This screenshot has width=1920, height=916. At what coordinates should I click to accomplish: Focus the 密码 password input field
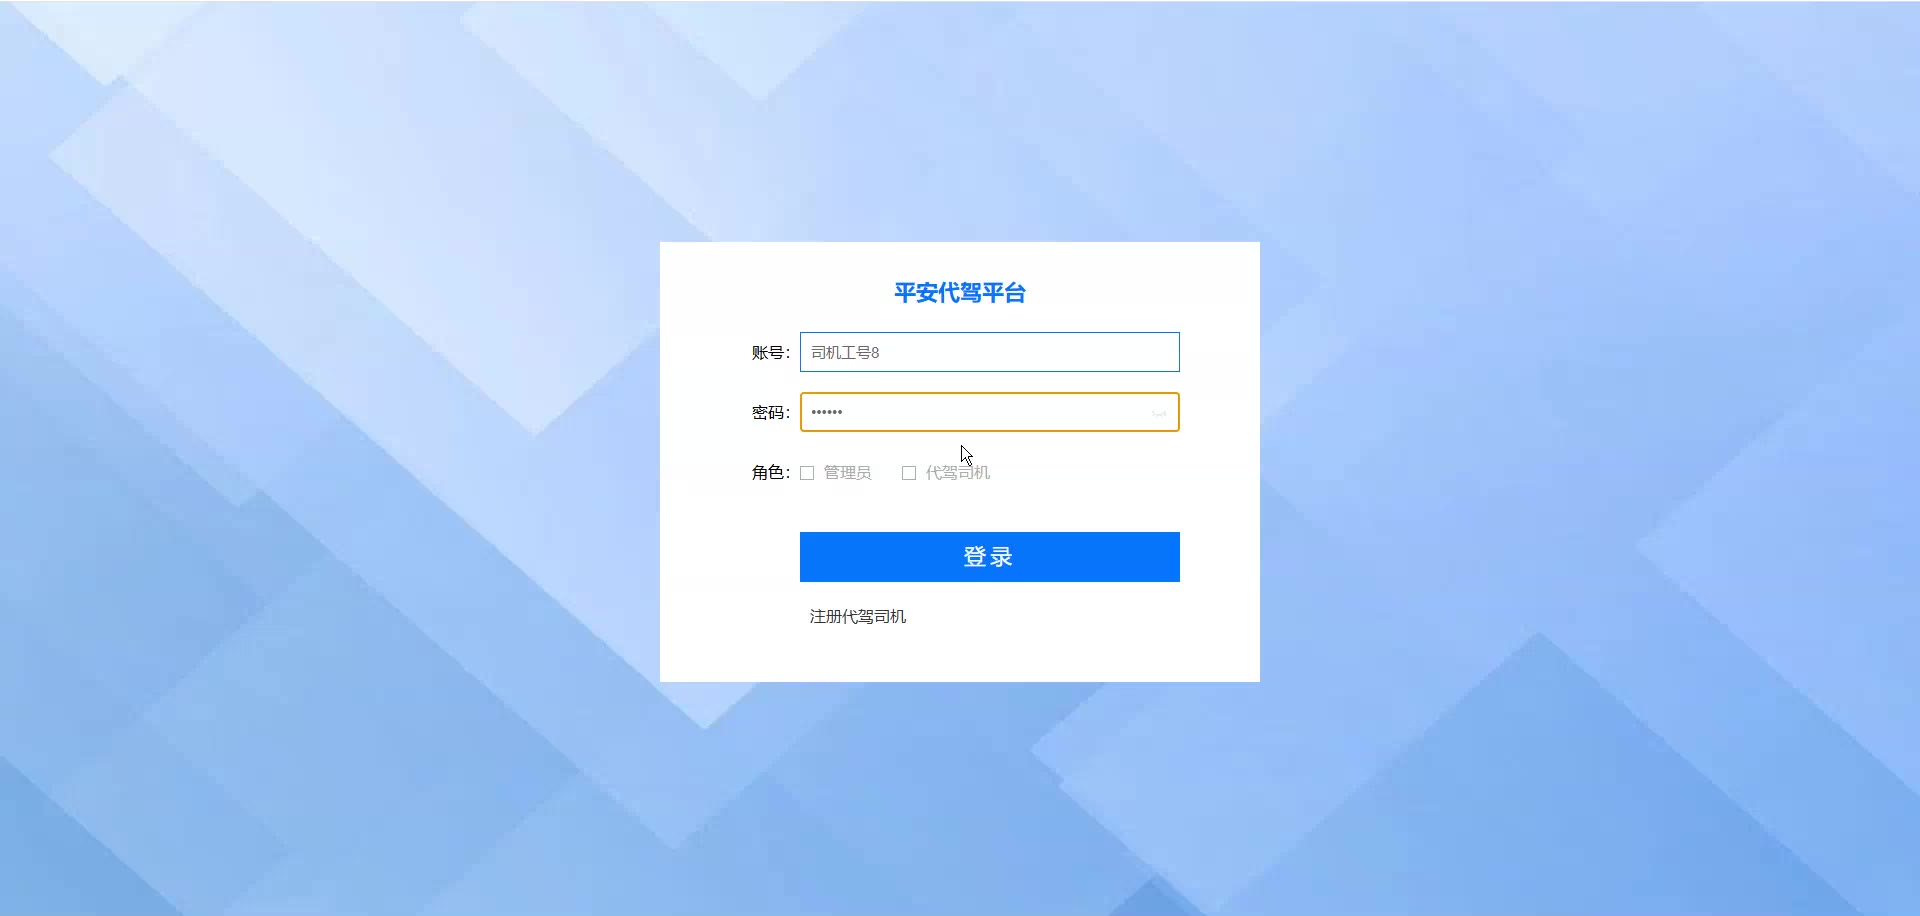coord(990,412)
